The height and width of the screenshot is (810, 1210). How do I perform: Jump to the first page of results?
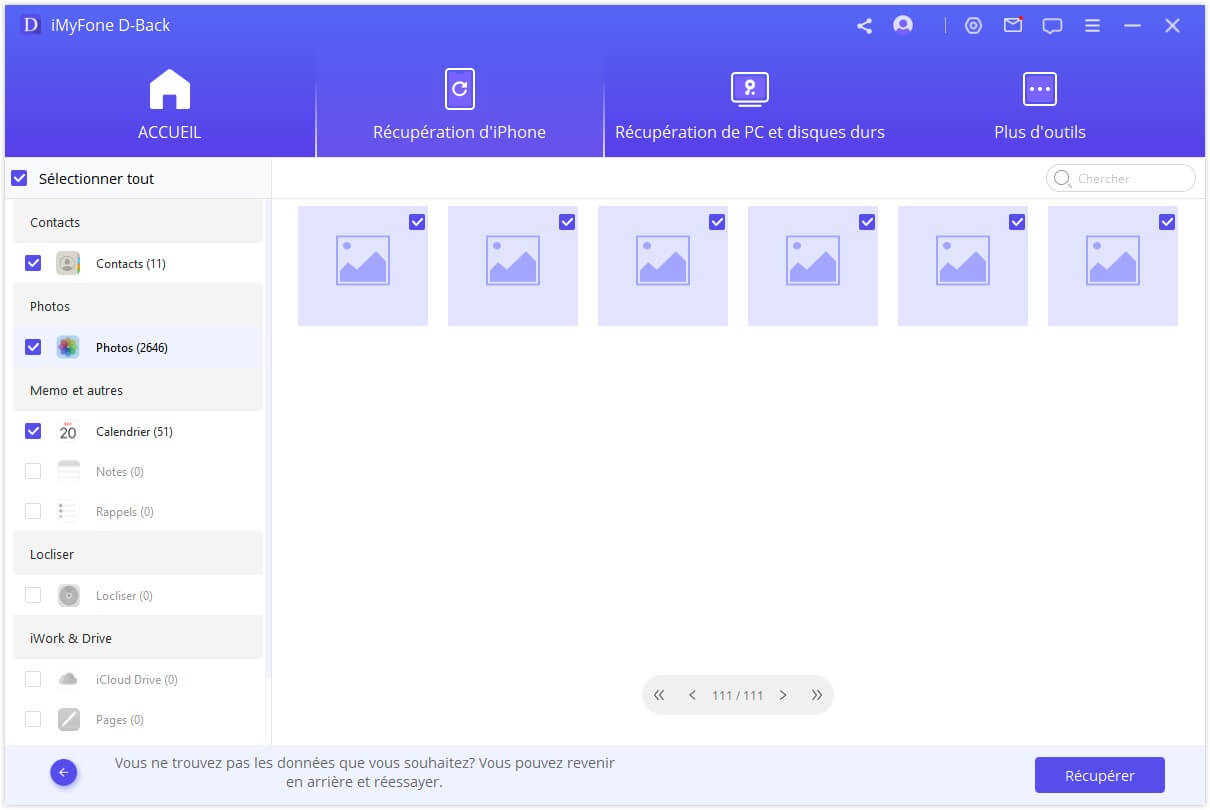[659, 695]
